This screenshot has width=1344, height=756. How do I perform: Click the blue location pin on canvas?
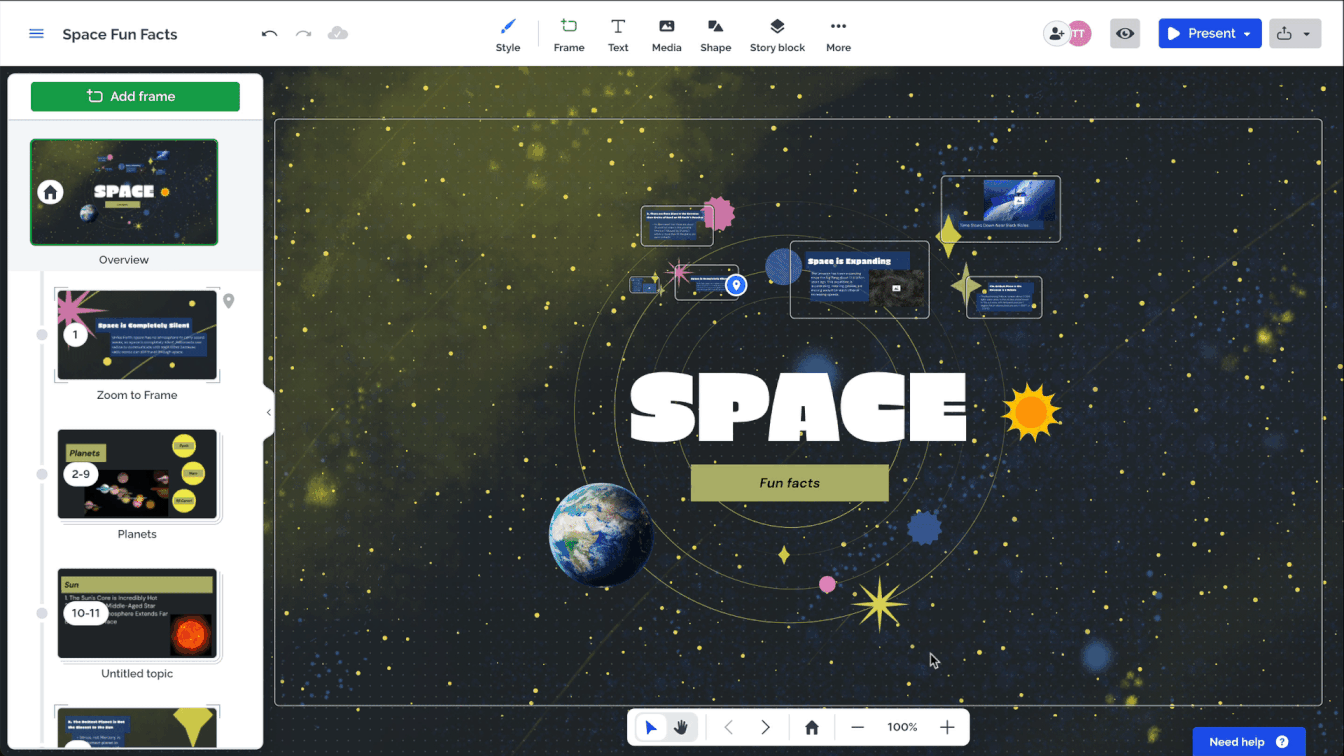click(x=736, y=286)
